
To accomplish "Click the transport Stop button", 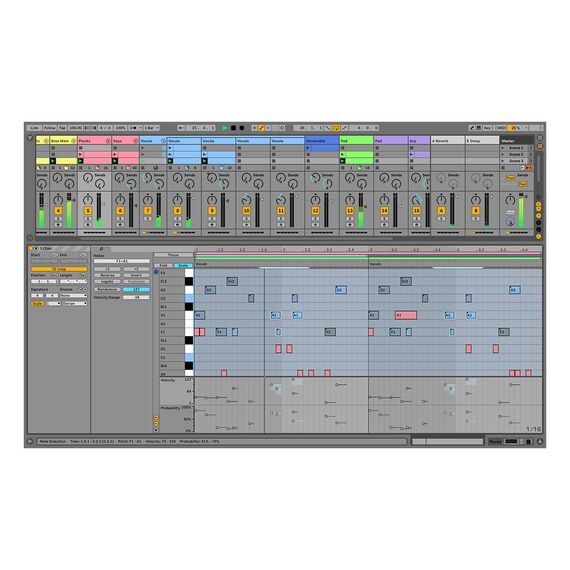I will tap(233, 128).
